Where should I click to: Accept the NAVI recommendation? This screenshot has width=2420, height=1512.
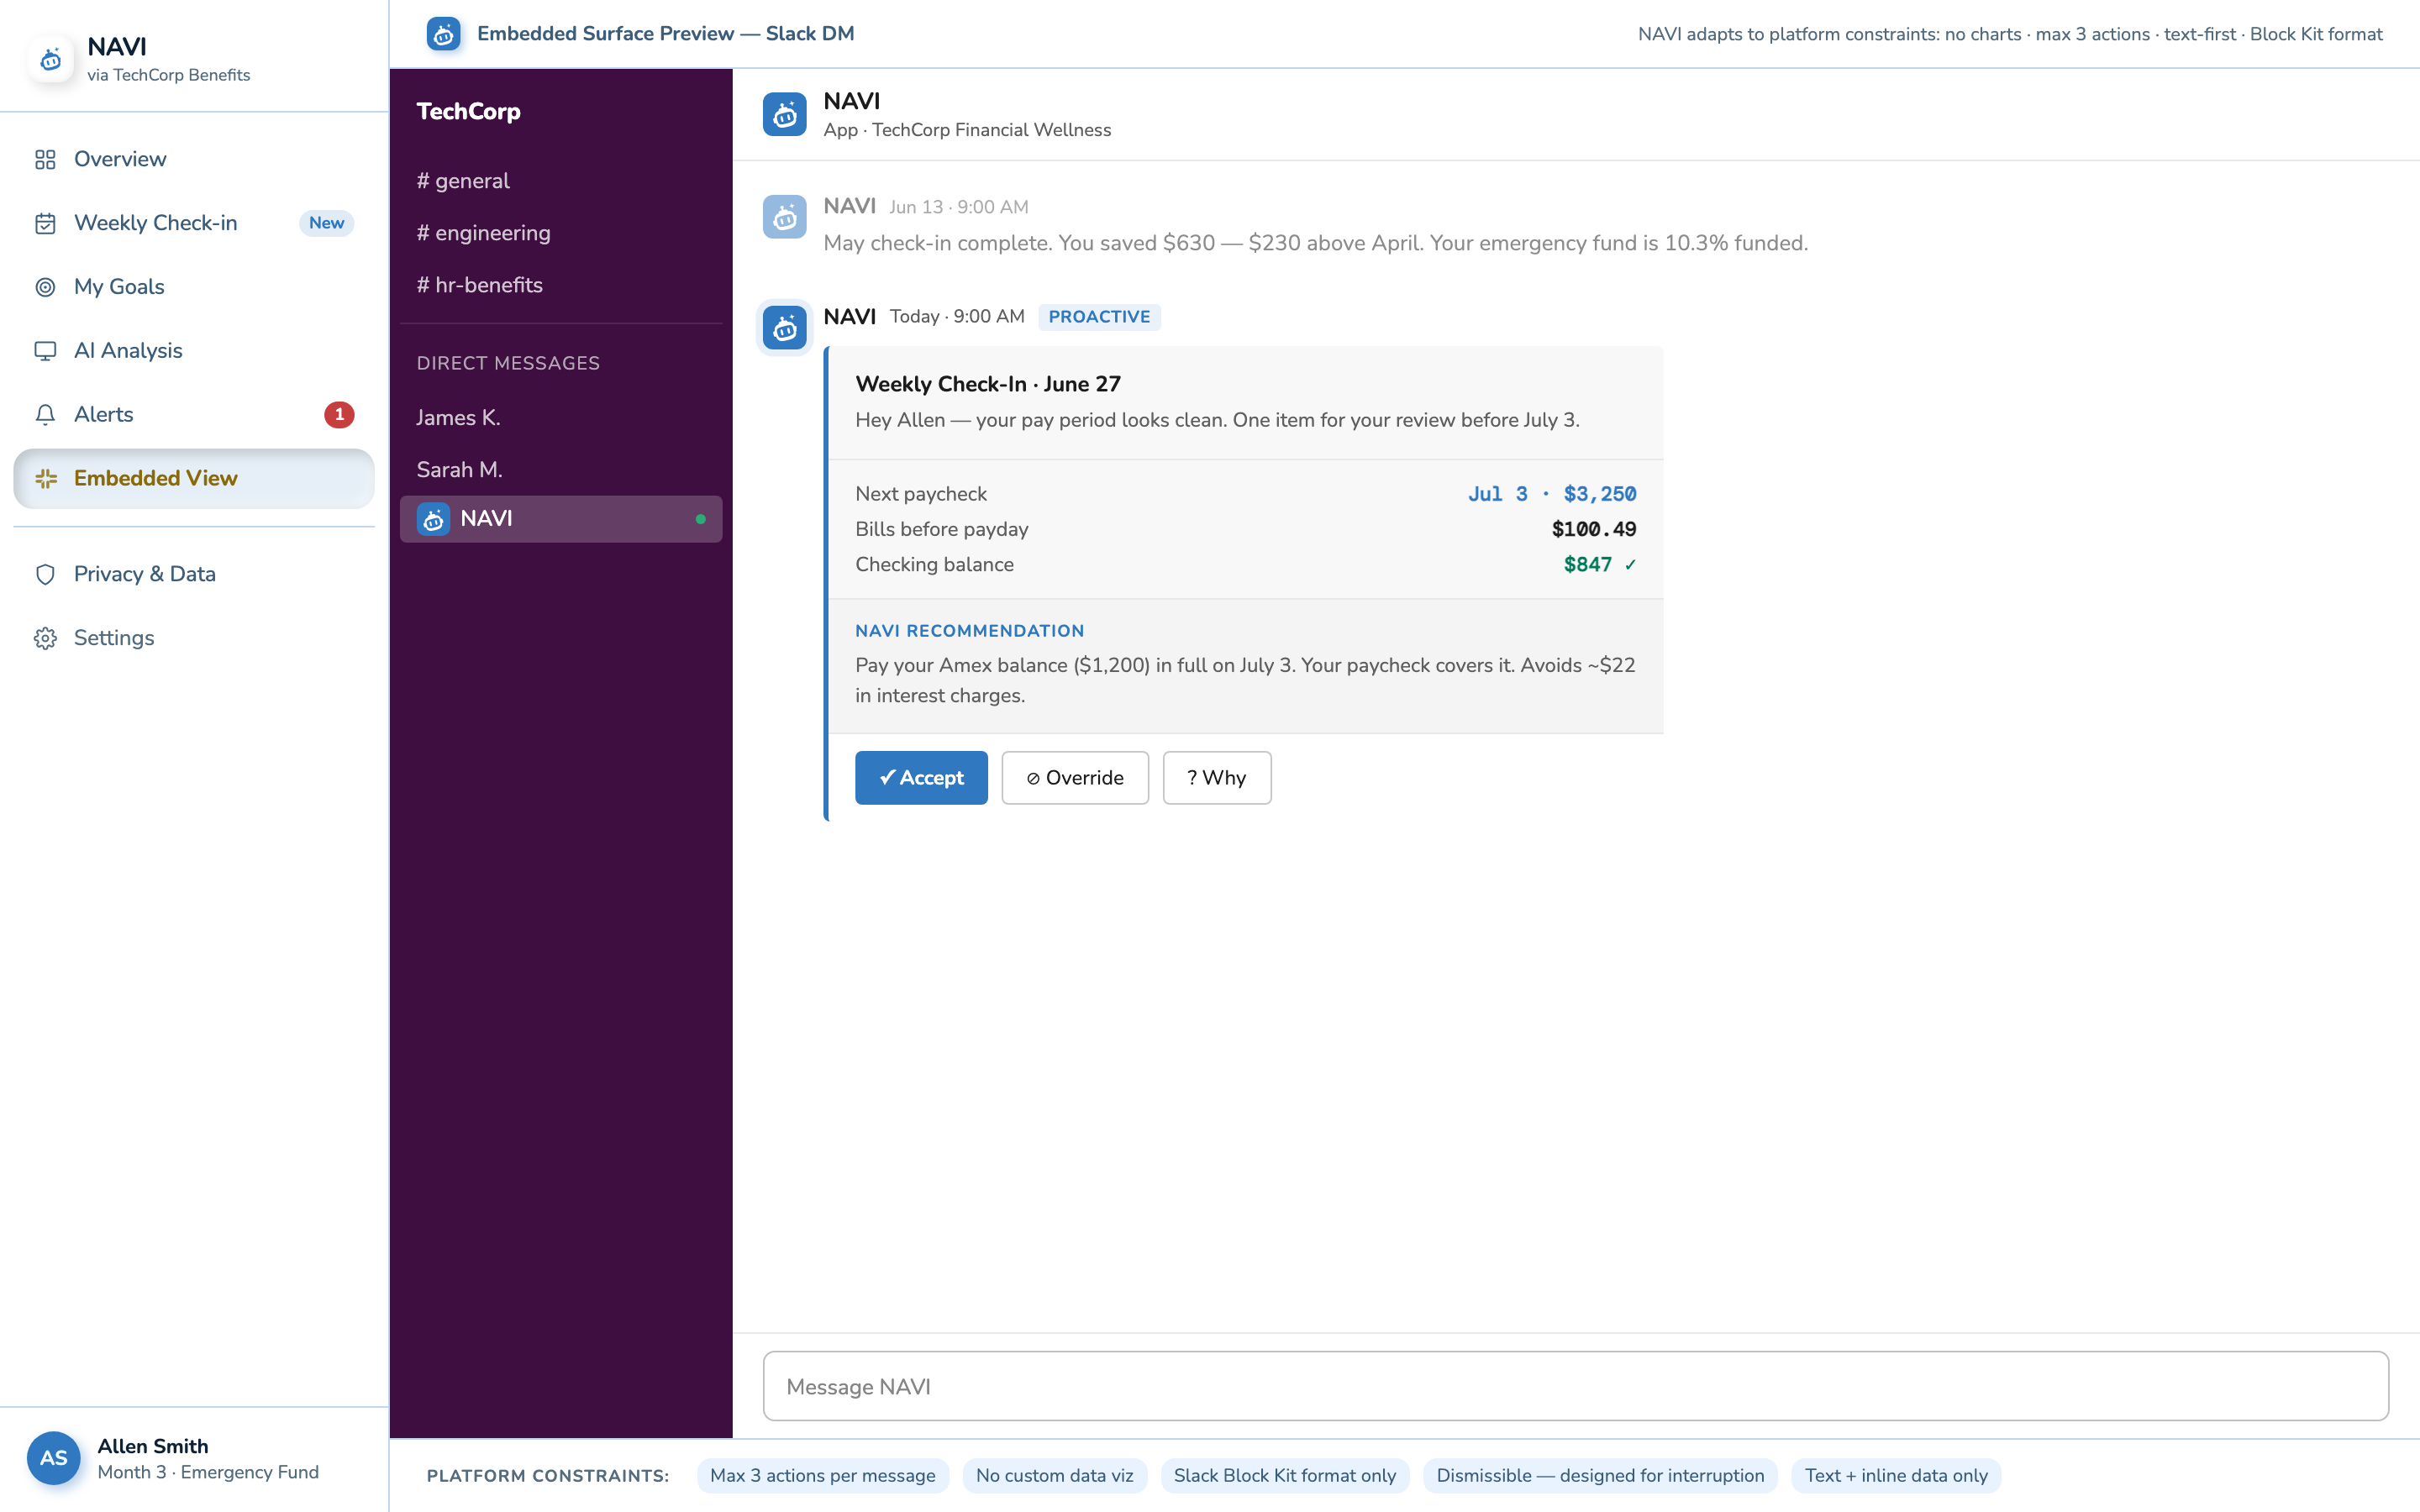tap(921, 778)
